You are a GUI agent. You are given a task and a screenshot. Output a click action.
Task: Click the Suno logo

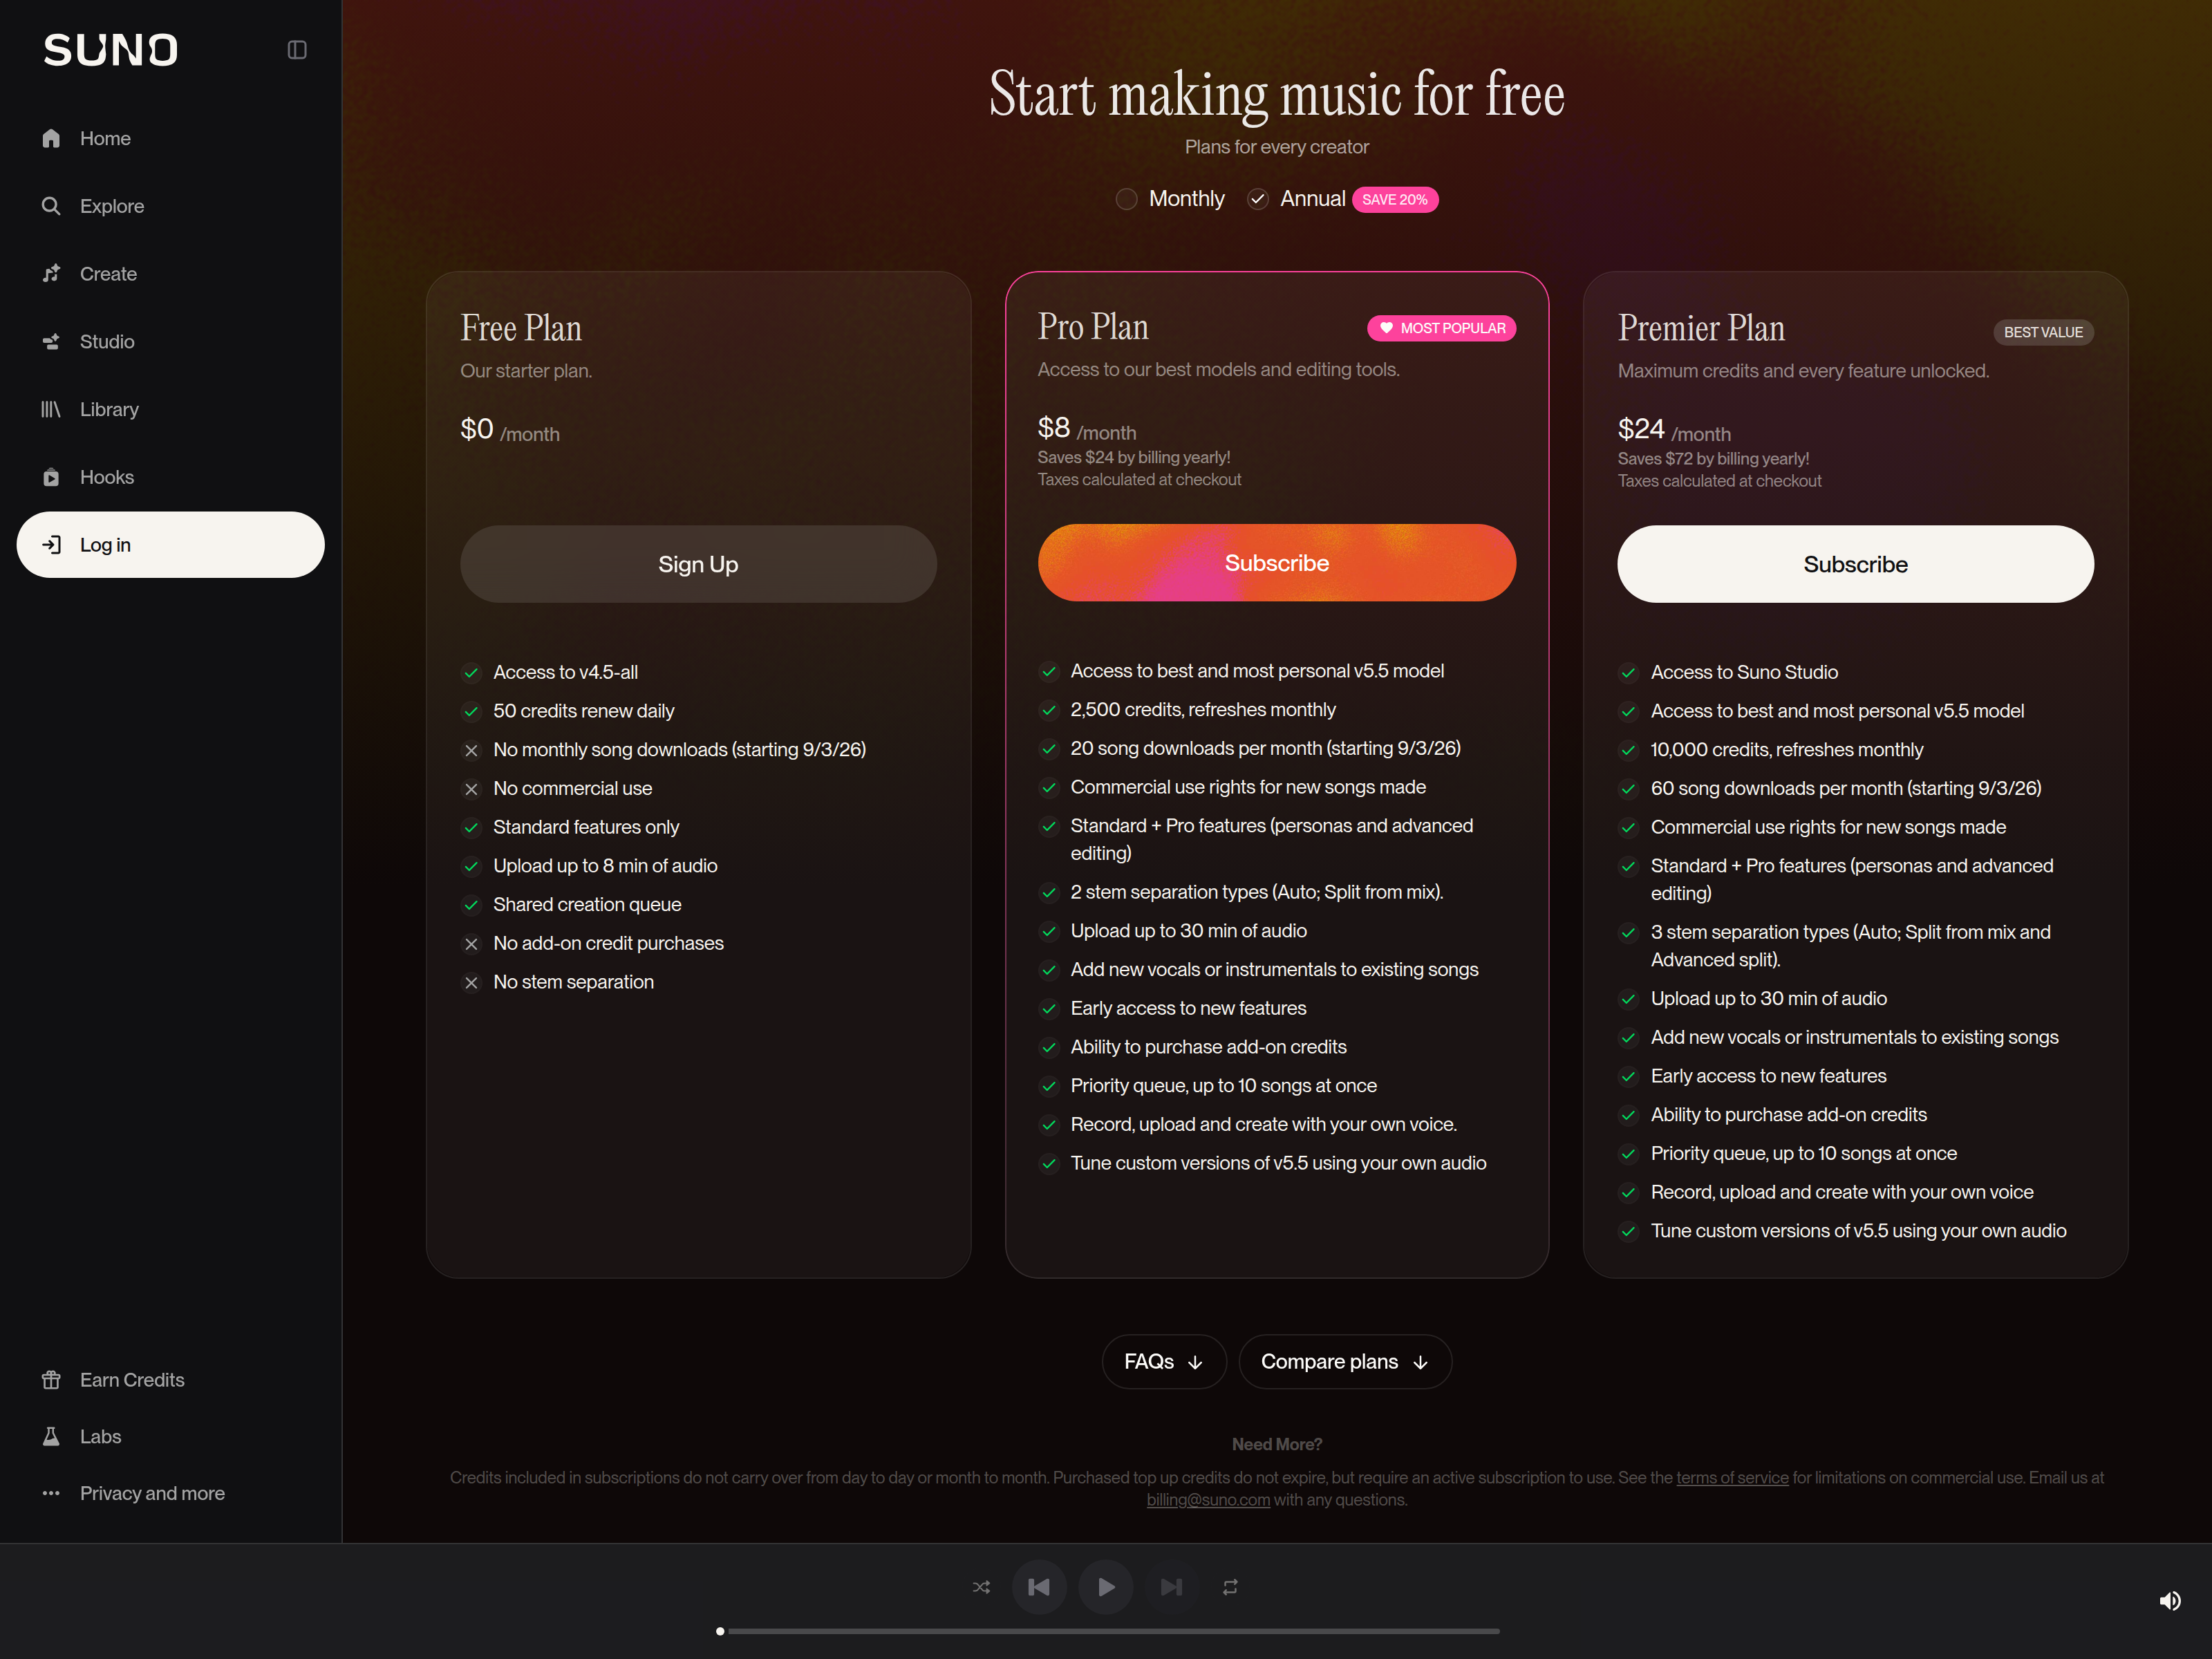[x=110, y=50]
